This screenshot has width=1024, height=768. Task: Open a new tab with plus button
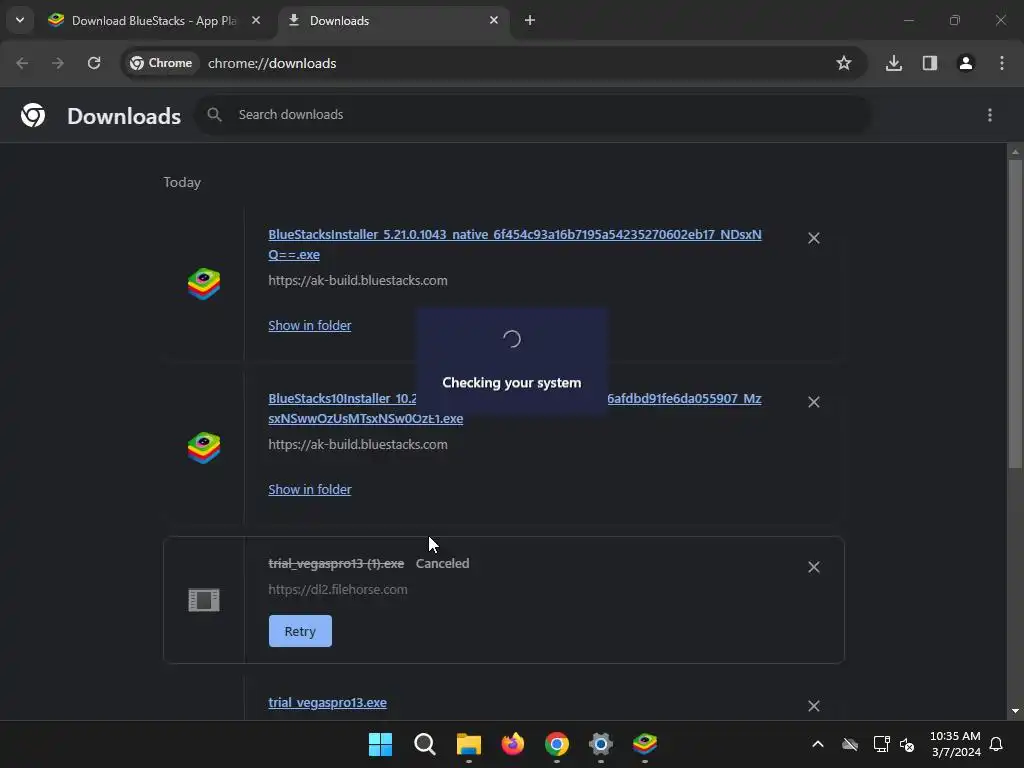point(530,20)
